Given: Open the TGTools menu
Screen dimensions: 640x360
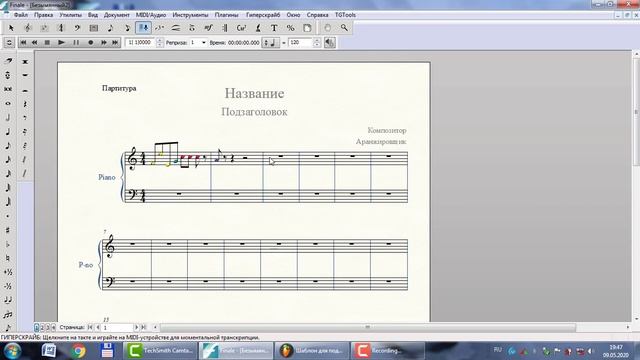Looking at the screenshot, I should coord(345,15).
